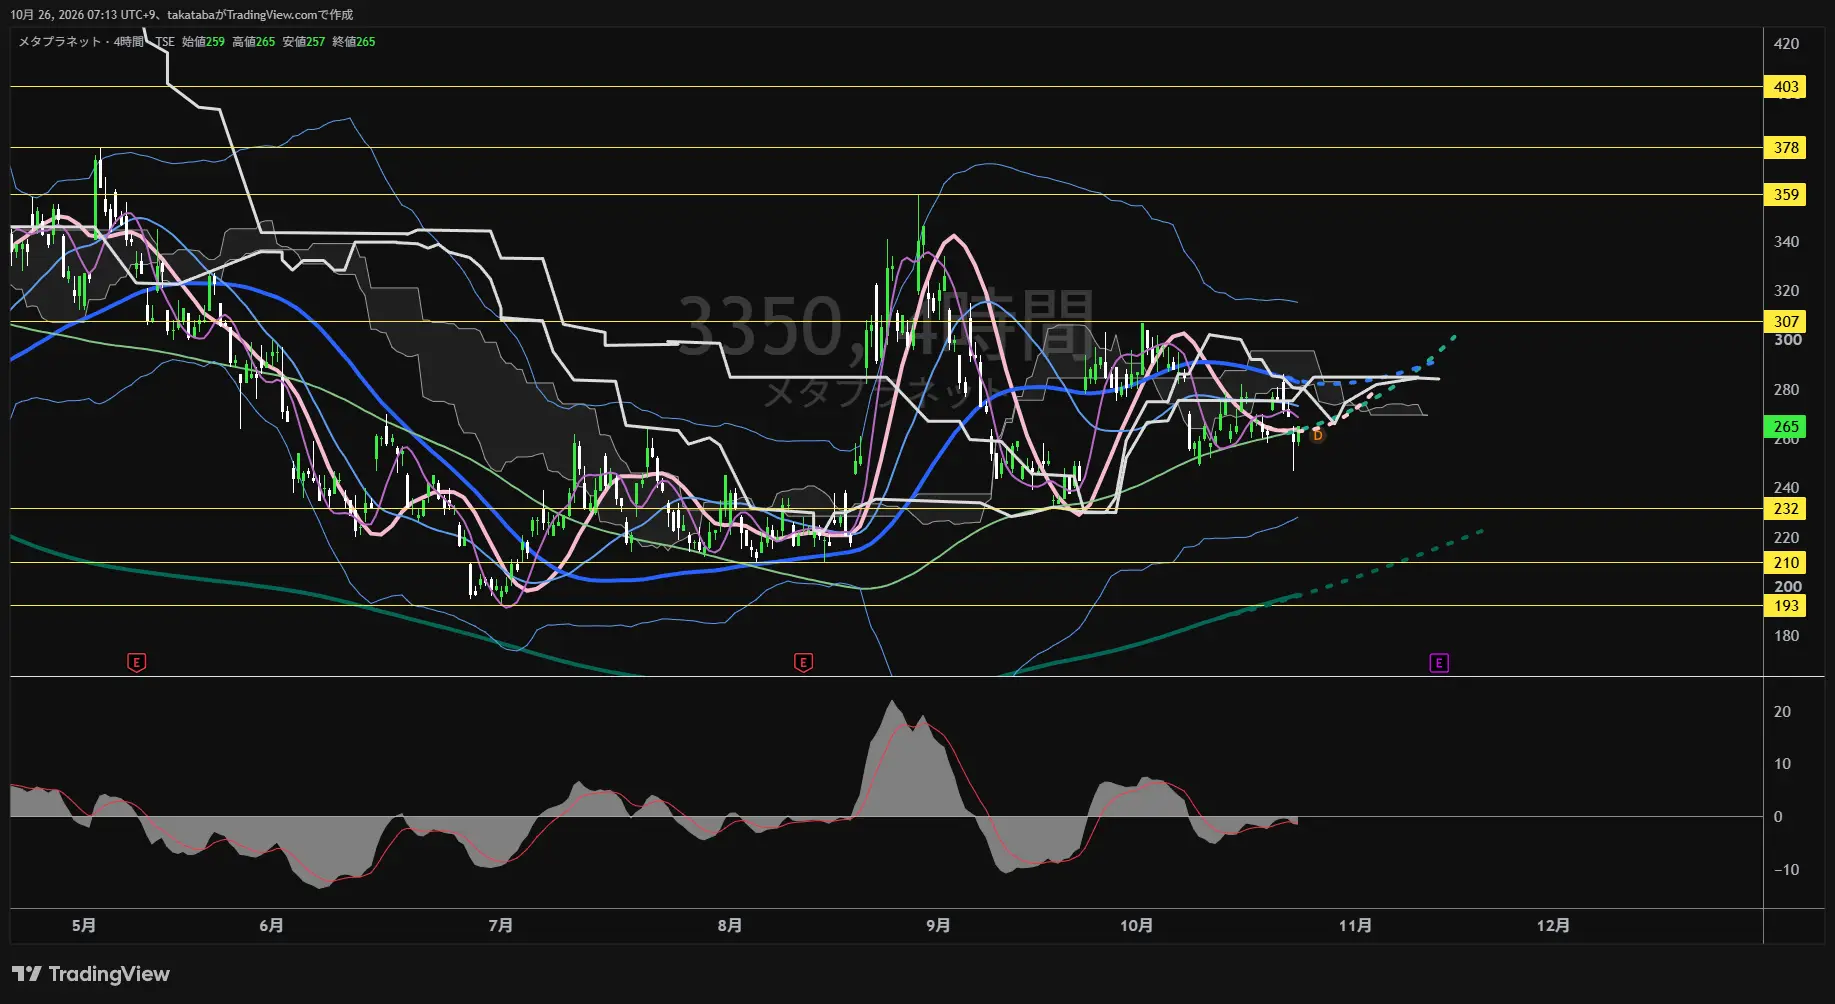
Task: Click the green 265 current price label
Action: [1785, 427]
